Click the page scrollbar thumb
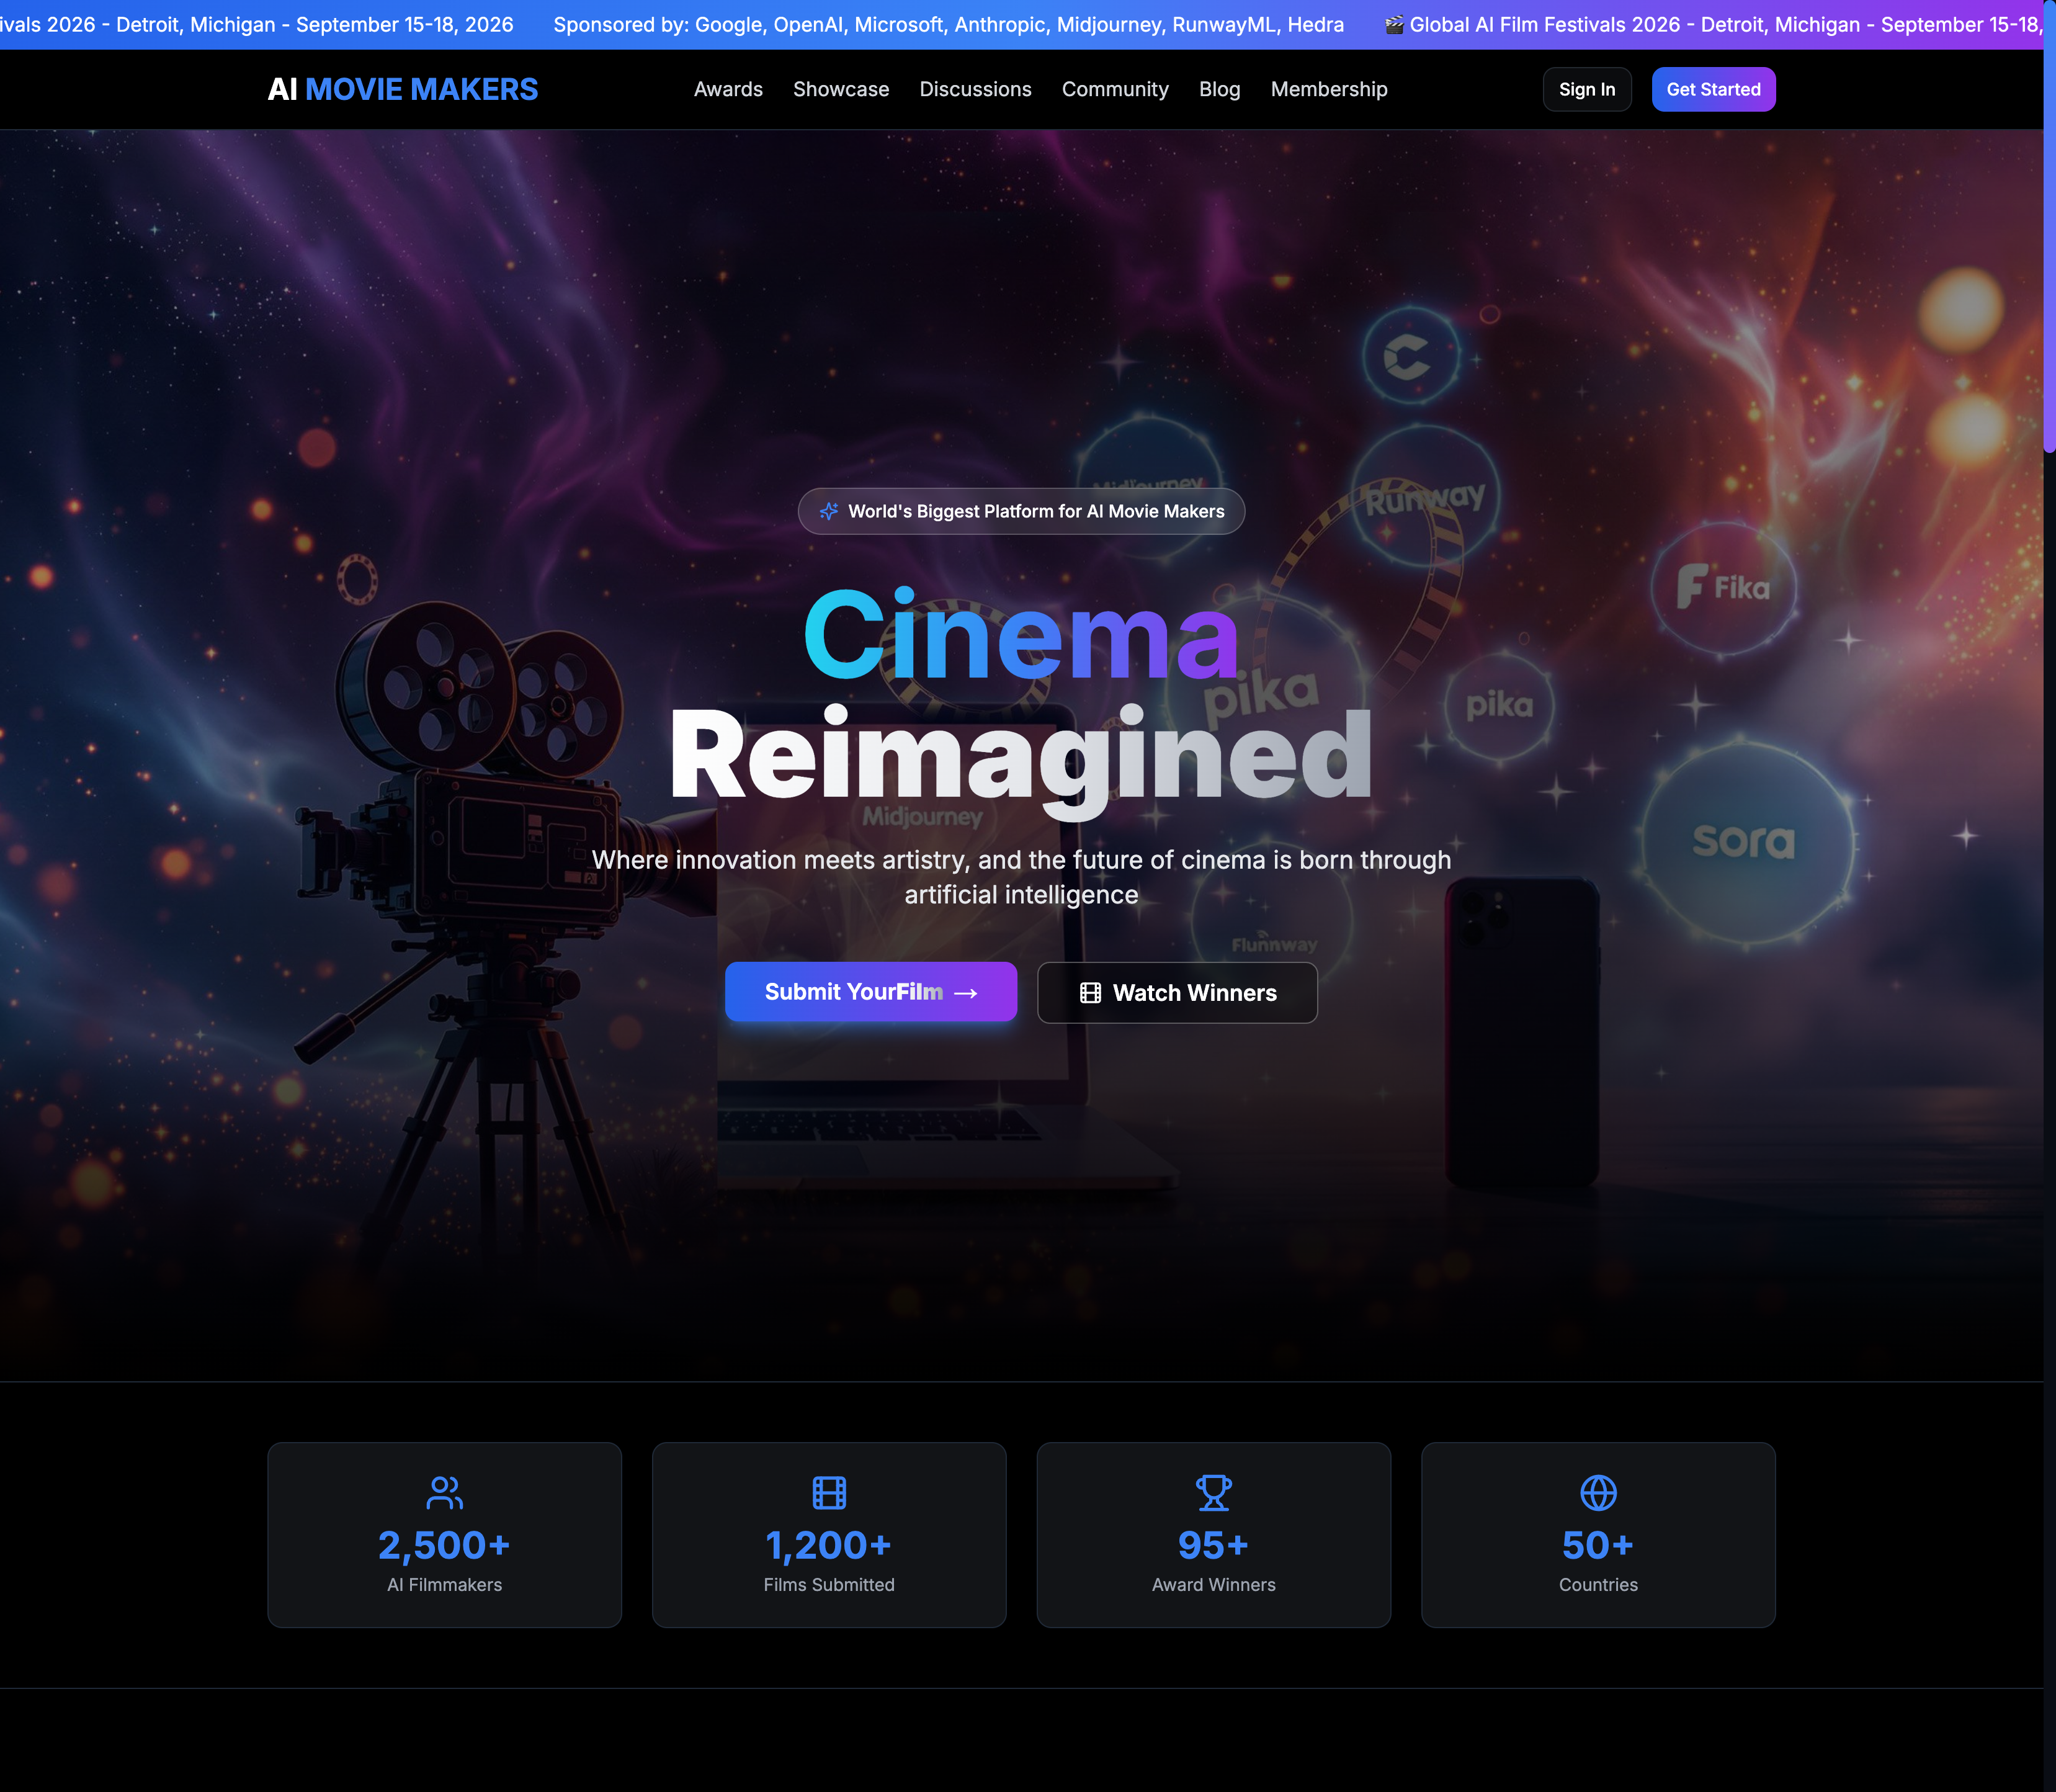2056x1792 pixels. [x=2049, y=225]
